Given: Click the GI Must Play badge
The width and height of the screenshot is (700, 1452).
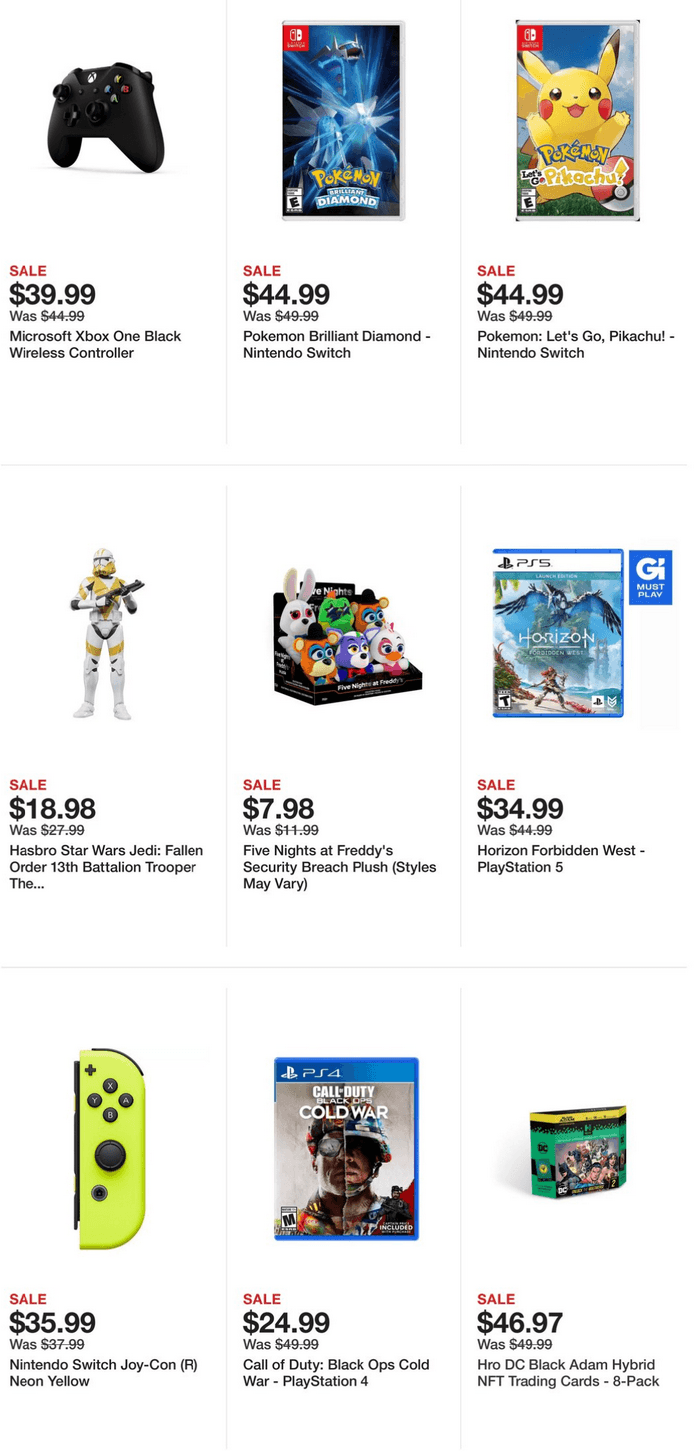Looking at the screenshot, I should click(650, 576).
